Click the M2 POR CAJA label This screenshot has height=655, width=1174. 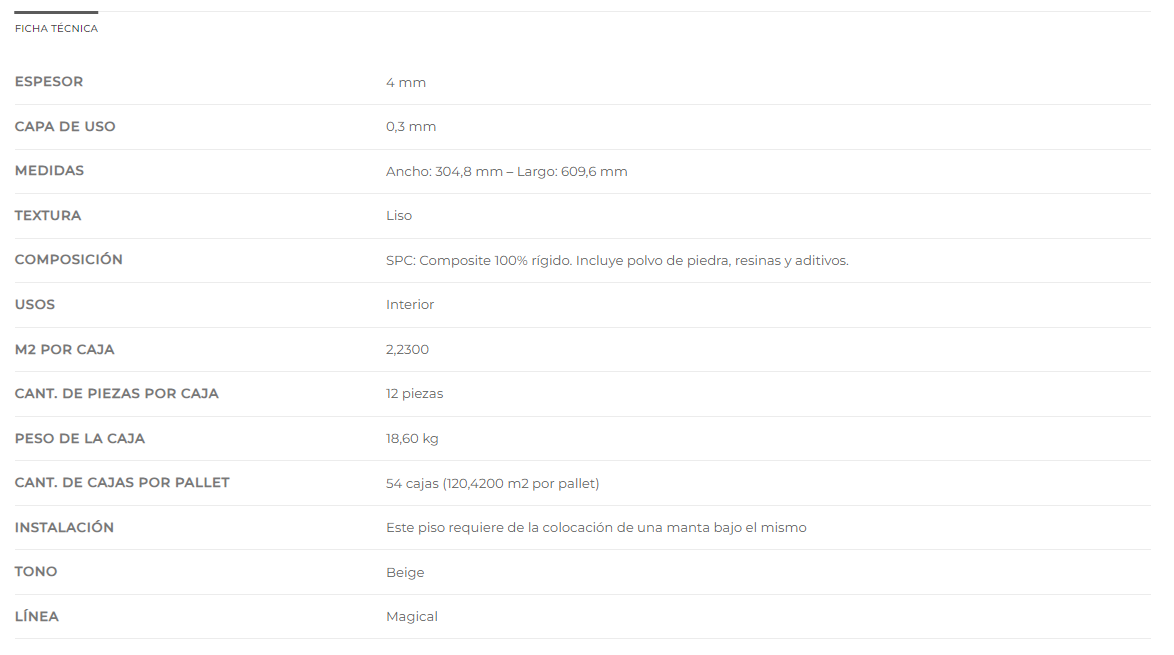click(x=64, y=350)
